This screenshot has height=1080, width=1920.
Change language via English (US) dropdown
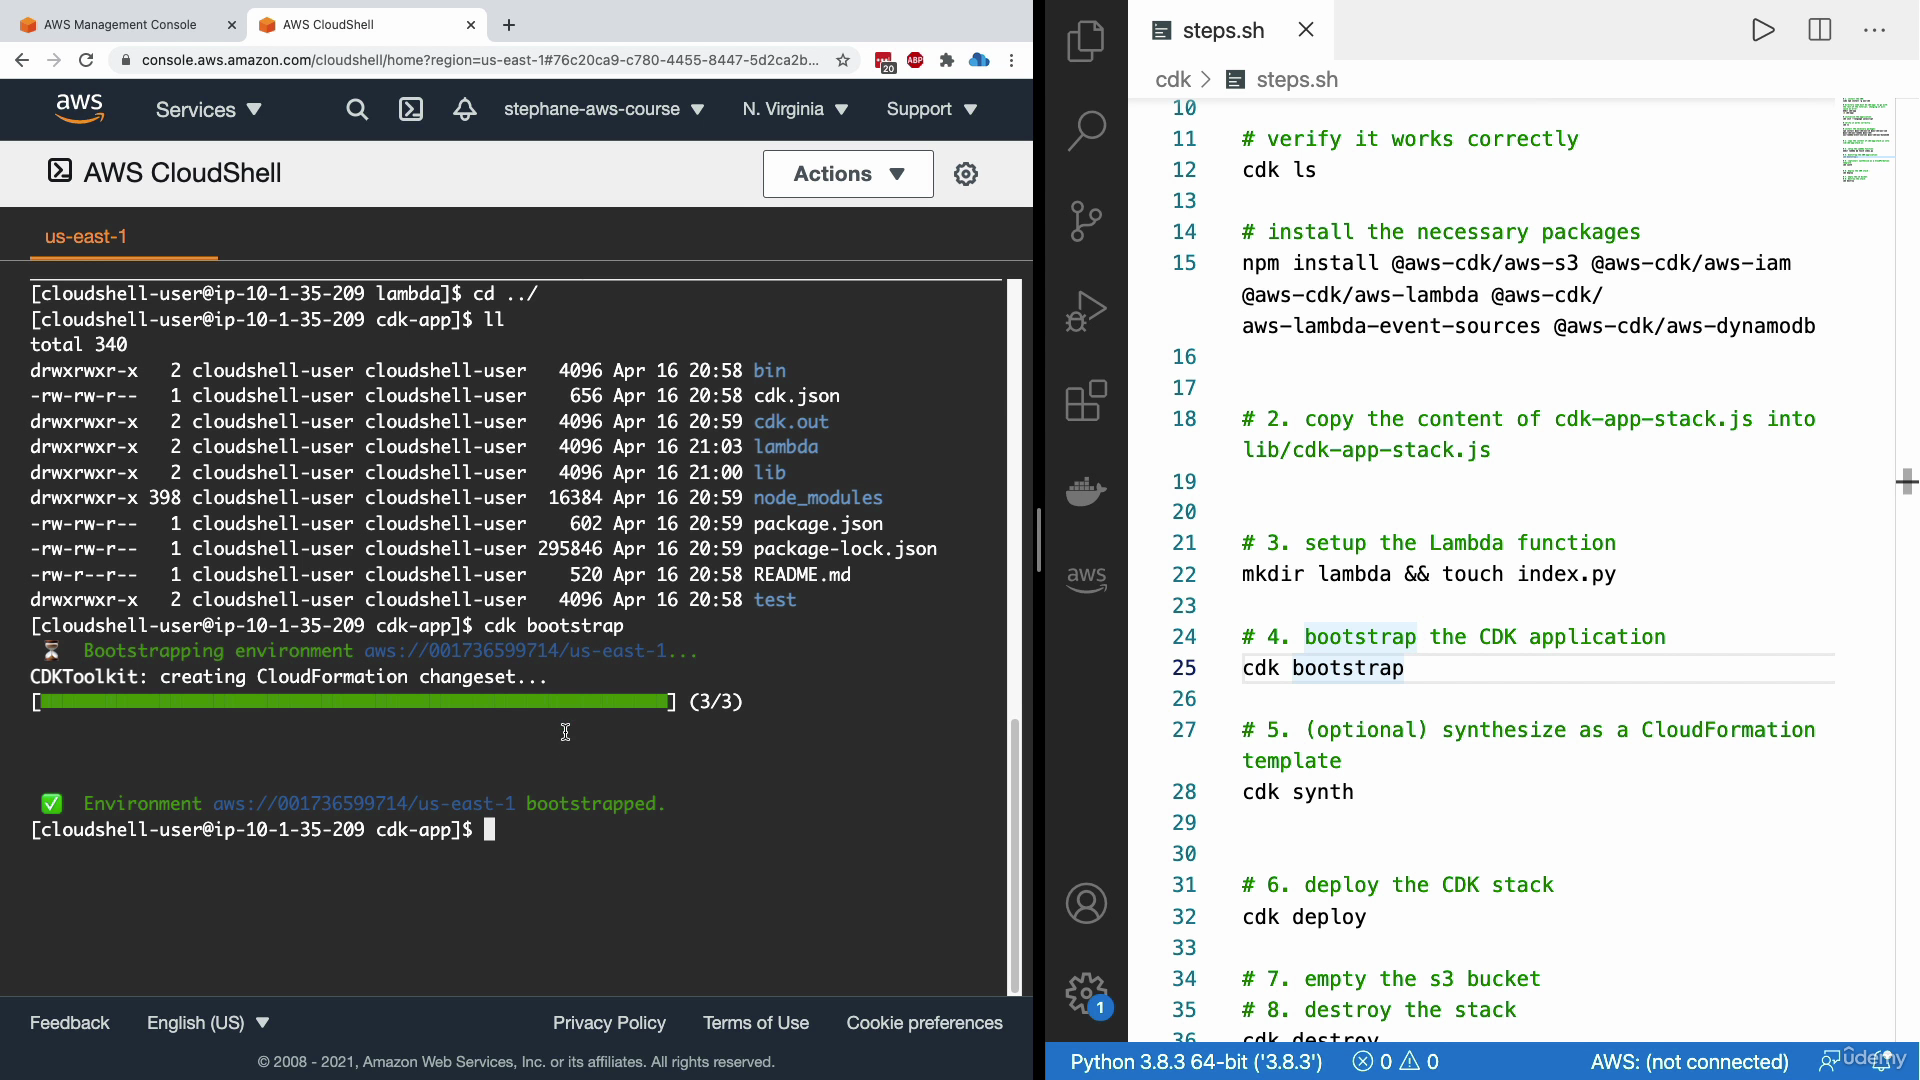pyautogui.click(x=208, y=1023)
